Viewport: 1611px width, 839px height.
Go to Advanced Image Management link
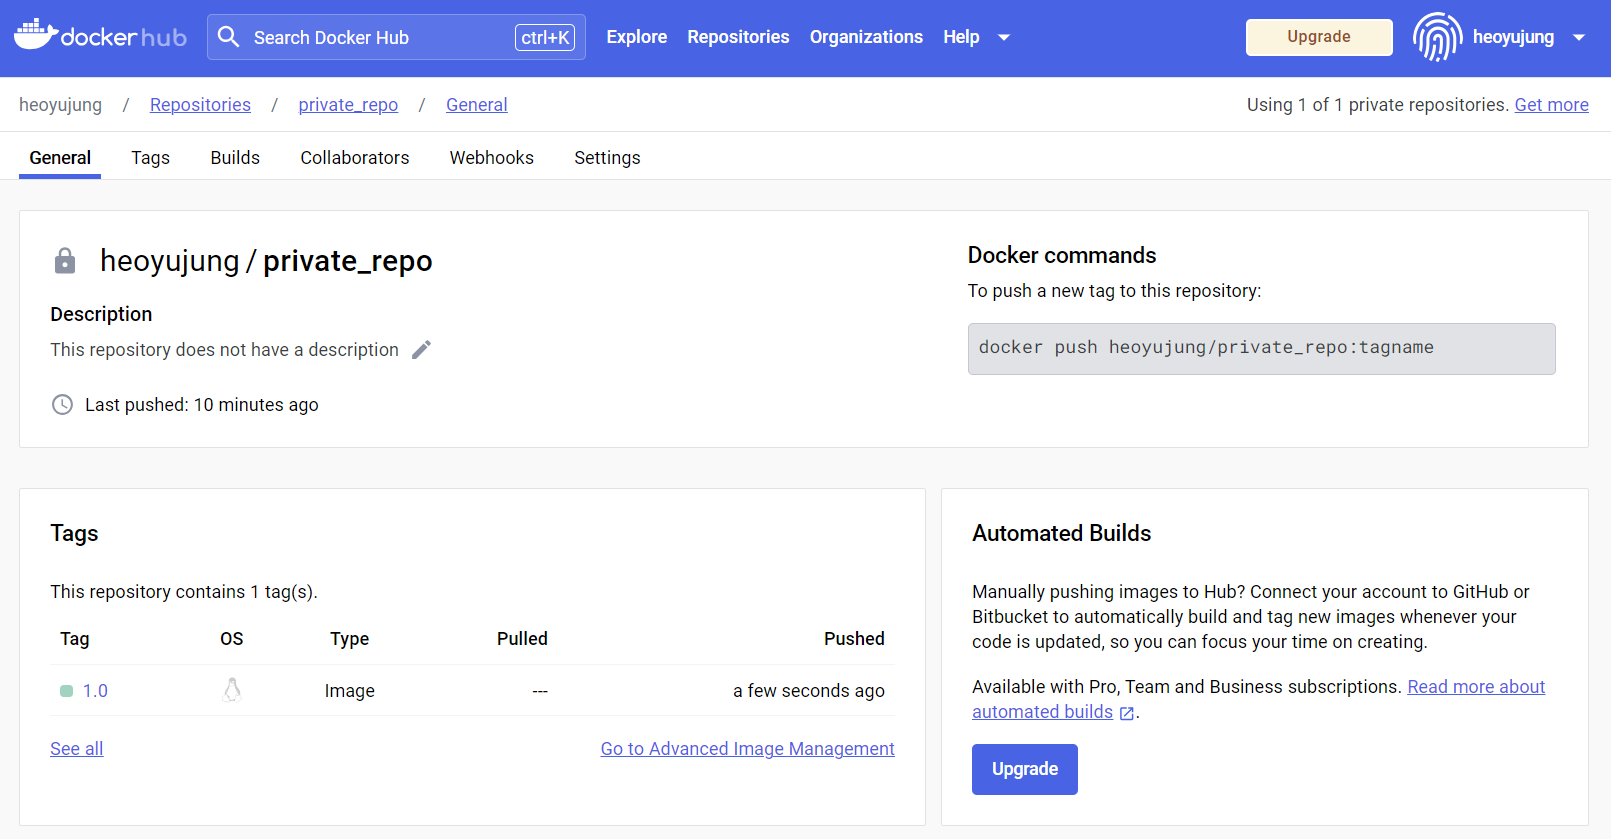[x=747, y=749]
